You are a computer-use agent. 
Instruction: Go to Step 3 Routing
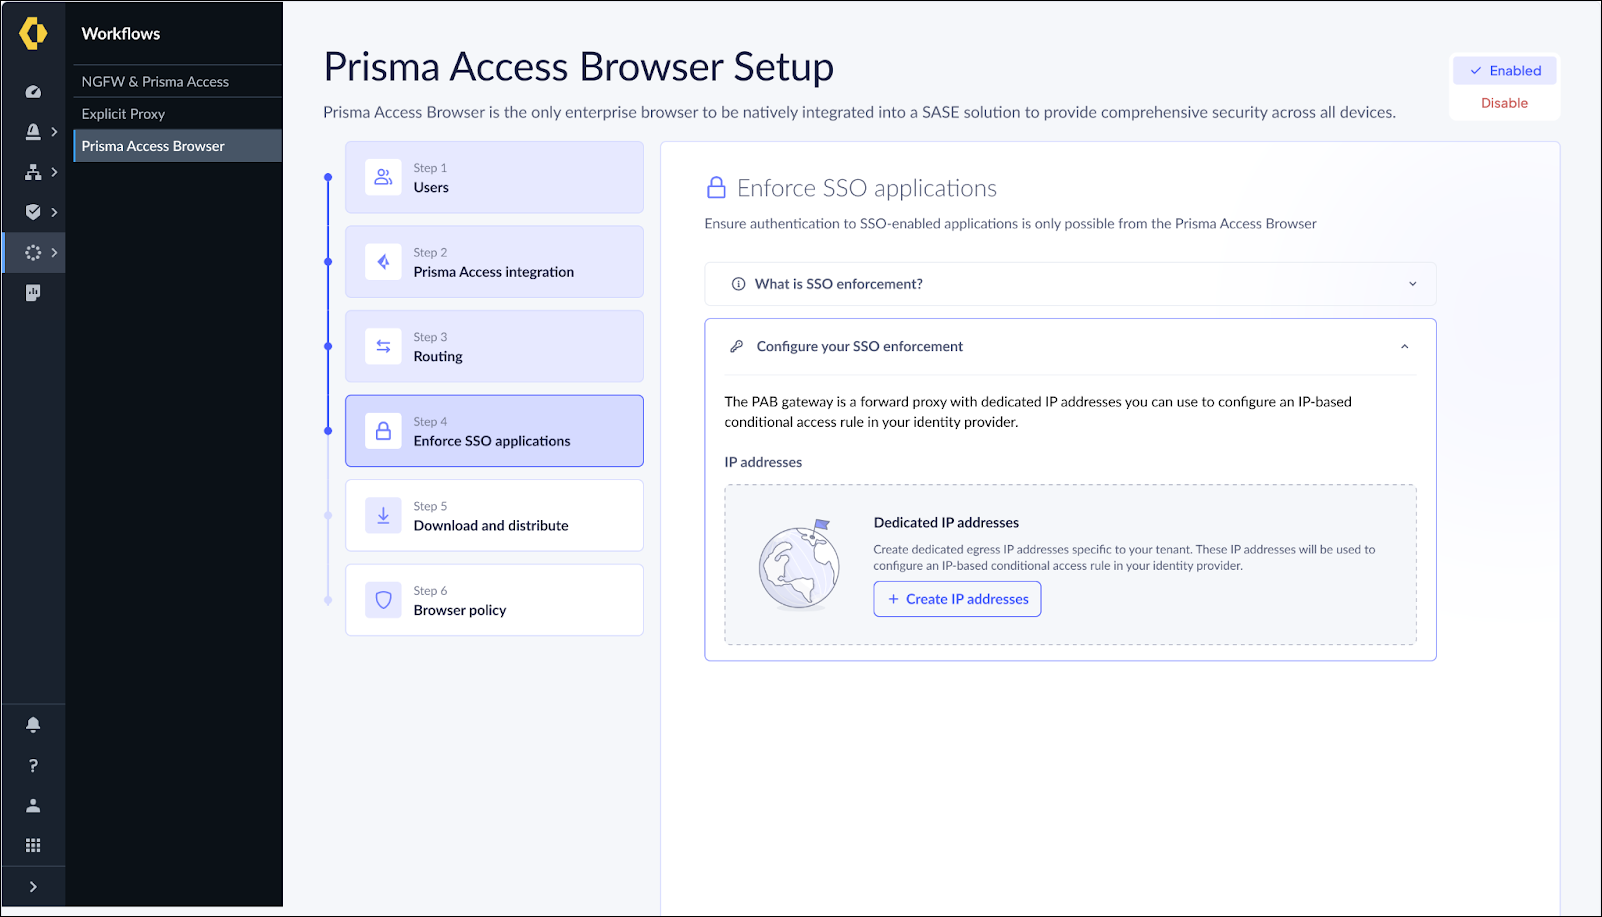[494, 347]
